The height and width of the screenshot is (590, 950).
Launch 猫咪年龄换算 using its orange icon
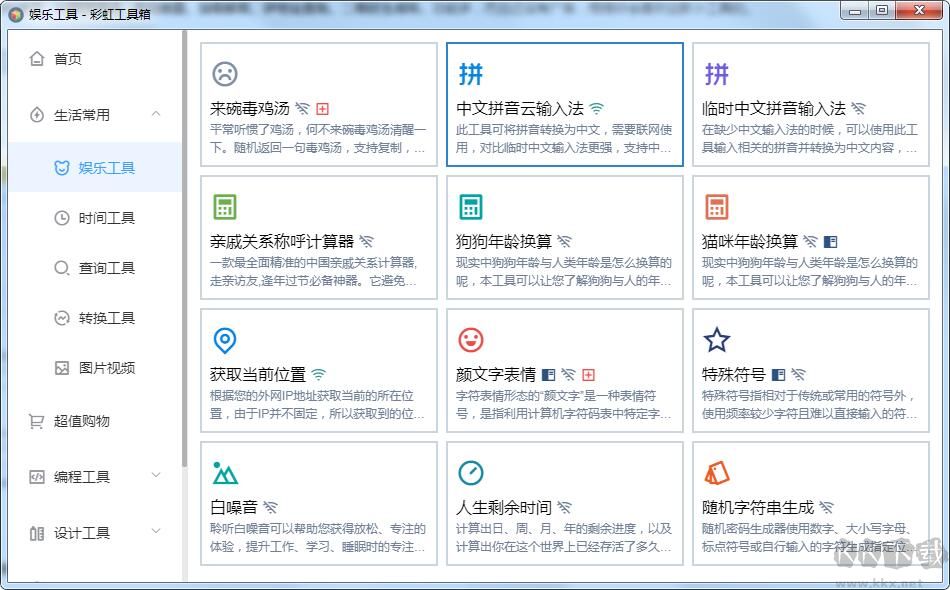717,206
